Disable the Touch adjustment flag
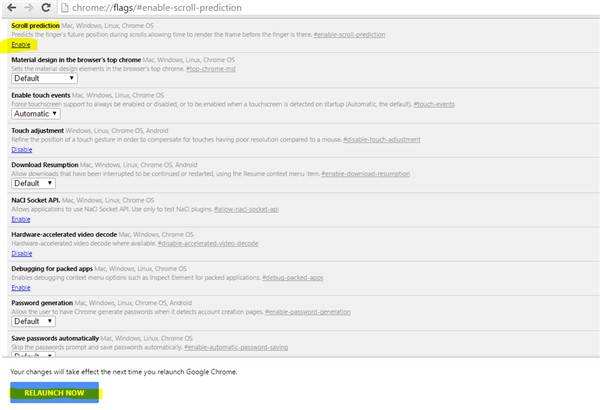This screenshot has width=600, height=410. (22, 149)
